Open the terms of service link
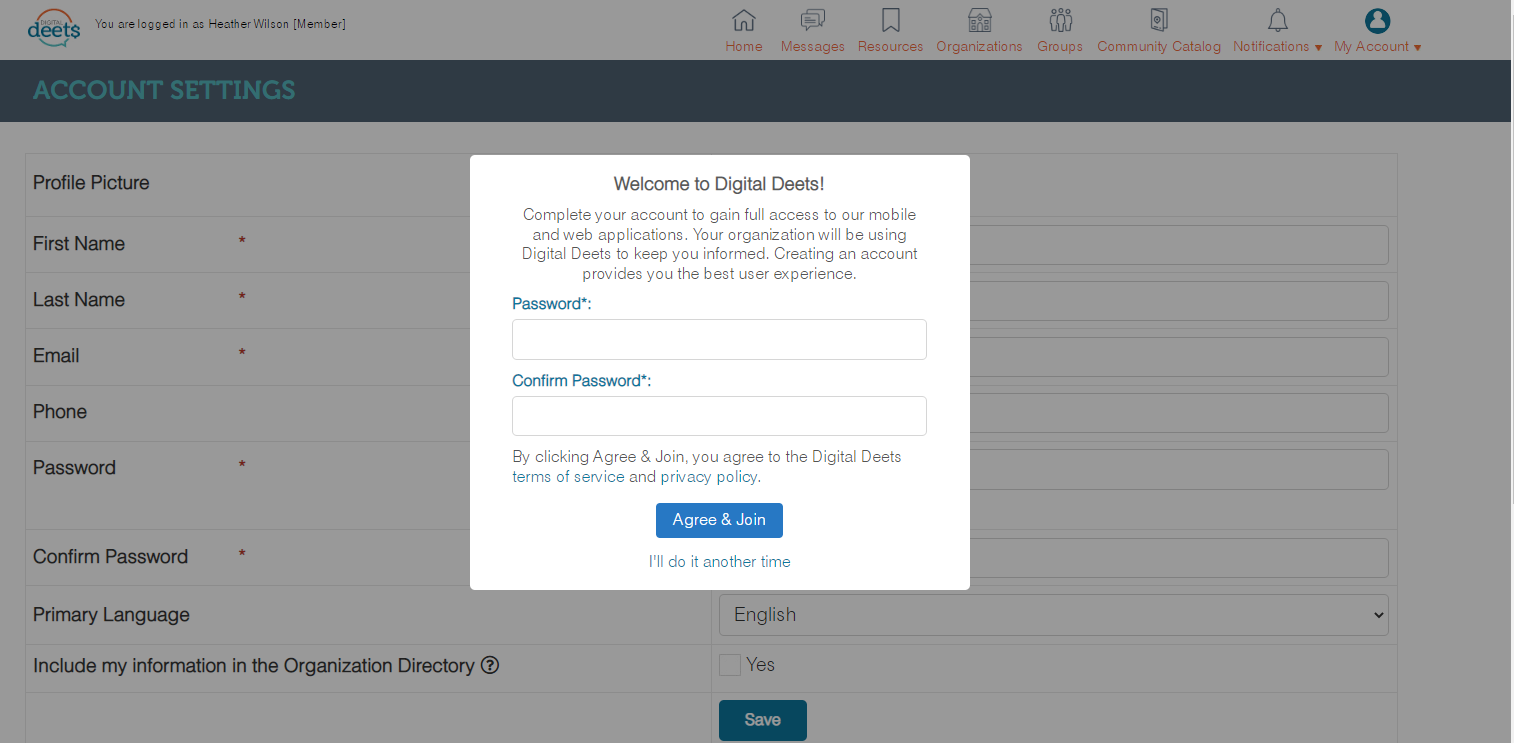Screen dimensions: 1514x743 click(x=569, y=477)
